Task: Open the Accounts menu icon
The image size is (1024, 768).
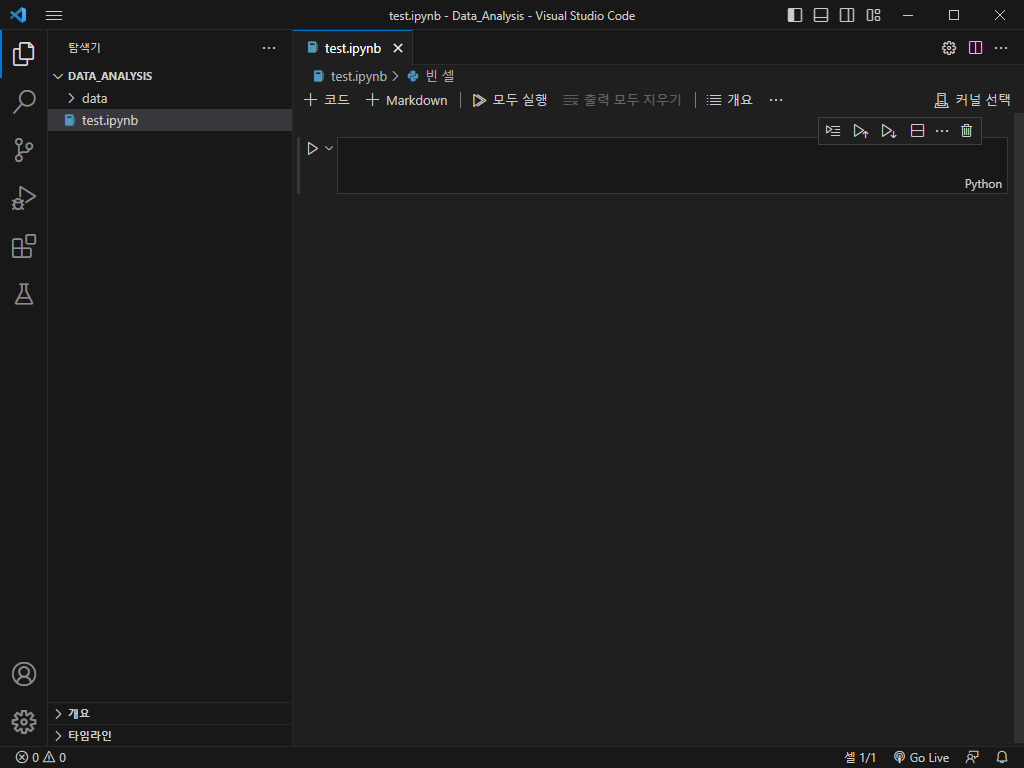Action: pos(24,674)
